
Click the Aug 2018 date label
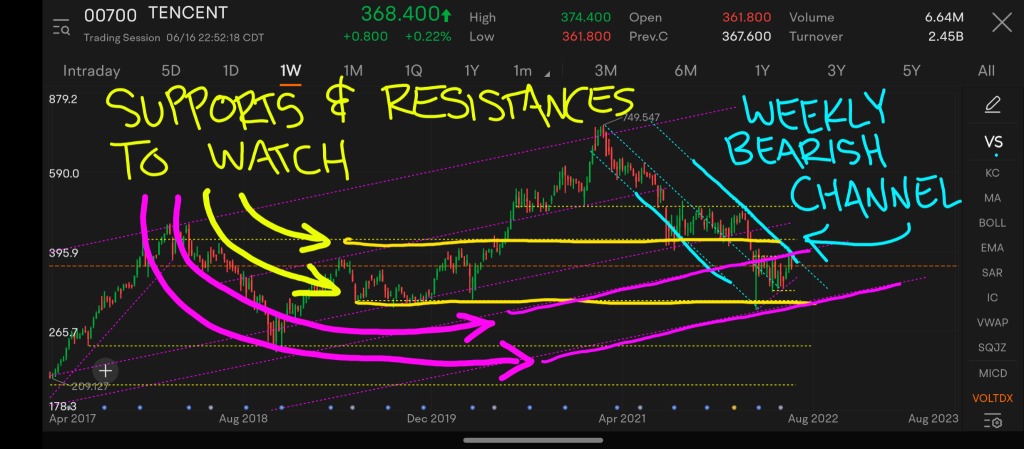click(x=241, y=418)
